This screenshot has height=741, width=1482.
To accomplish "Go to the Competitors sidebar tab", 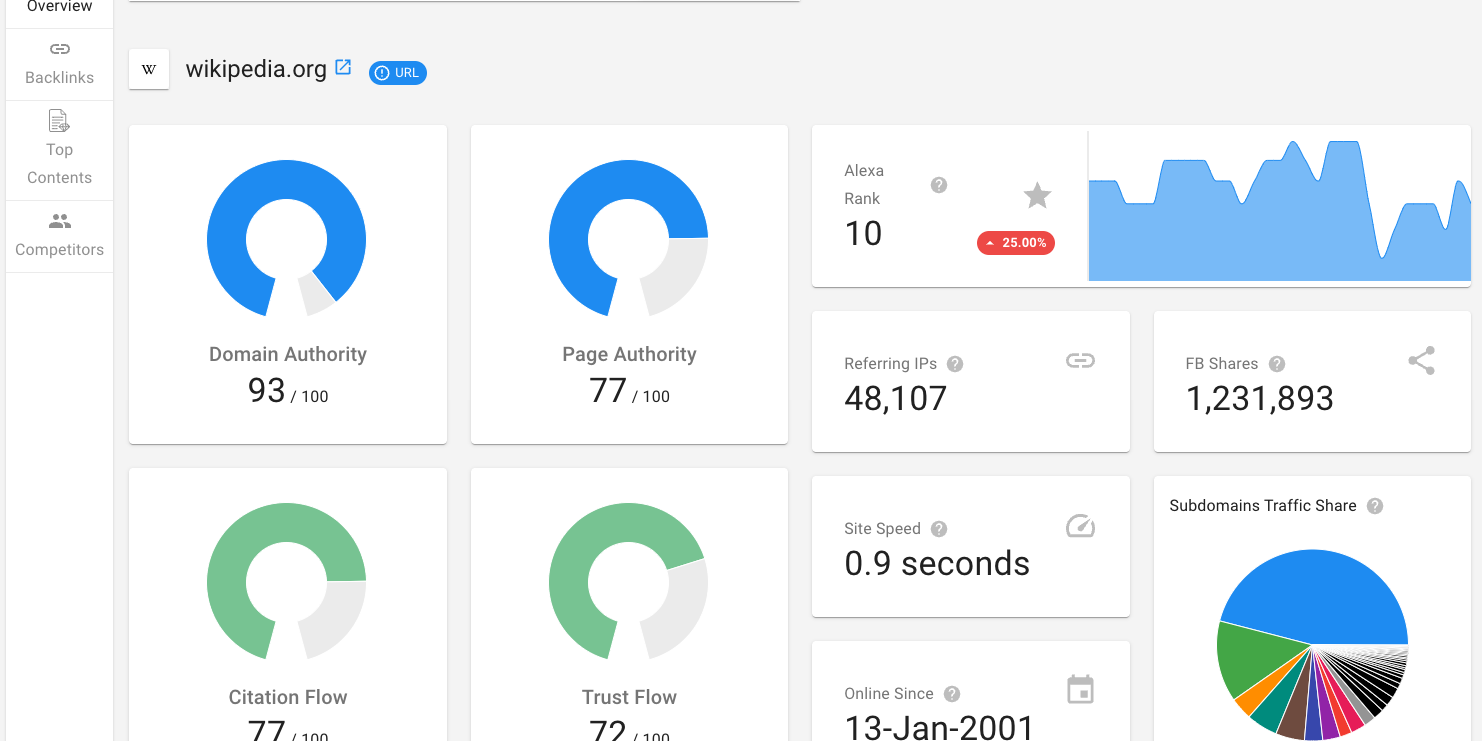I will coord(59,236).
